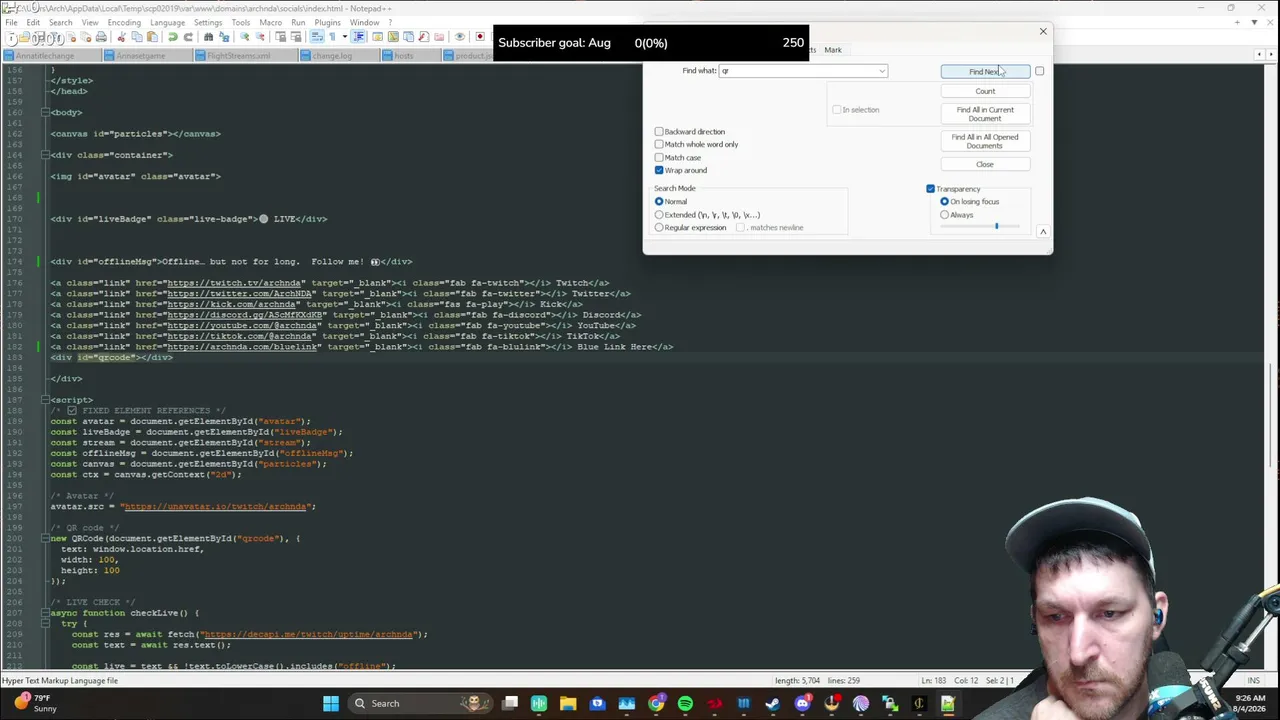Click Find All in Current Document
Image resolution: width=1280 pixels, height=720 pixels.
pyautogui.click(x=985, y=114)
